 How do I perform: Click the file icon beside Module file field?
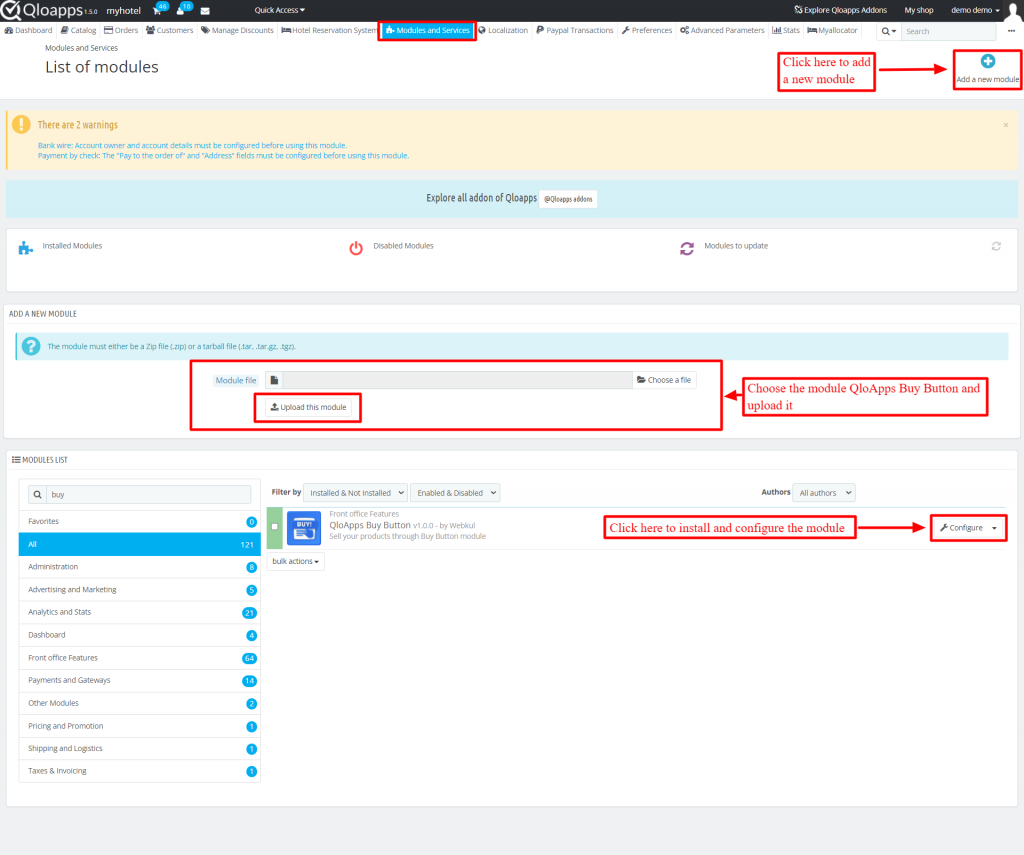coord(274,380)
